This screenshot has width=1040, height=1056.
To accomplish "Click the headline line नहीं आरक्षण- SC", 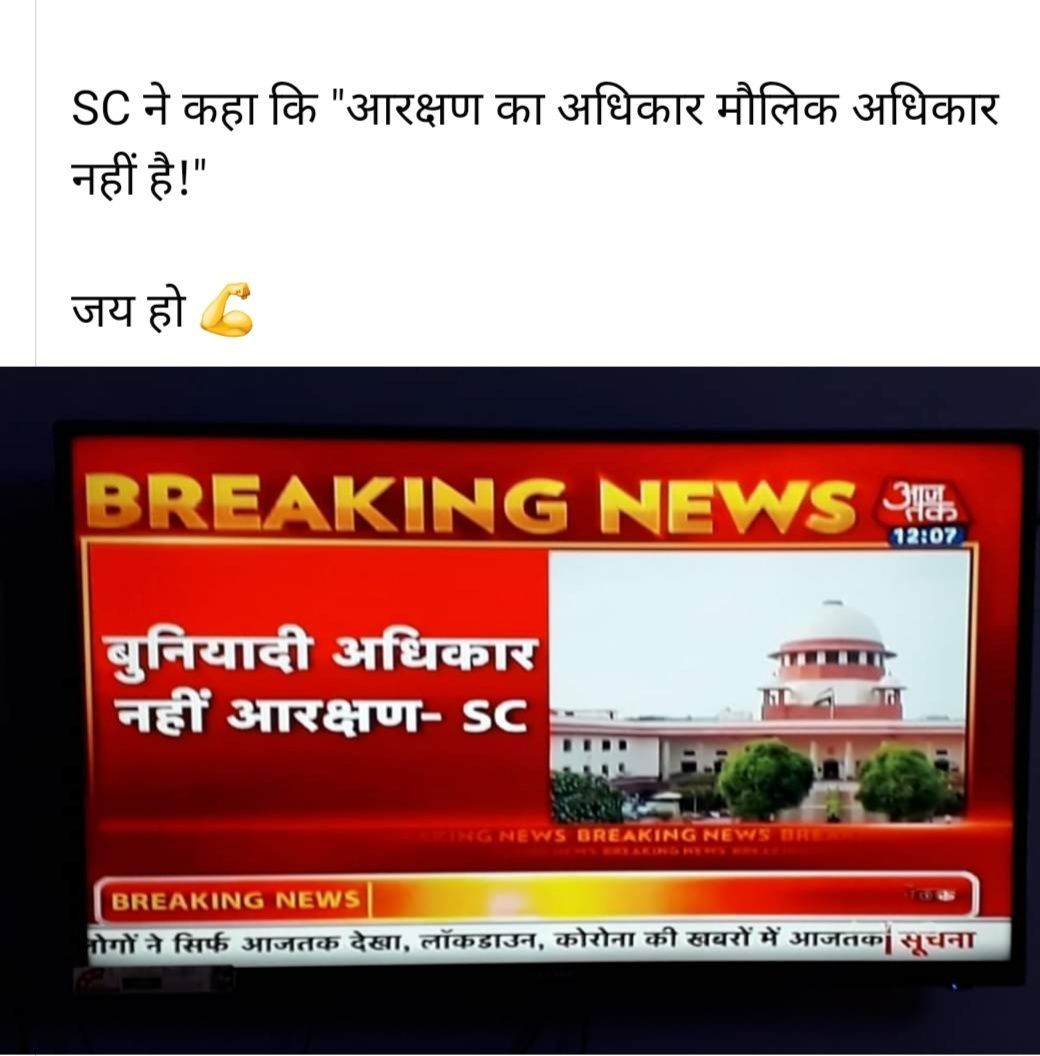I will point(321,715).
